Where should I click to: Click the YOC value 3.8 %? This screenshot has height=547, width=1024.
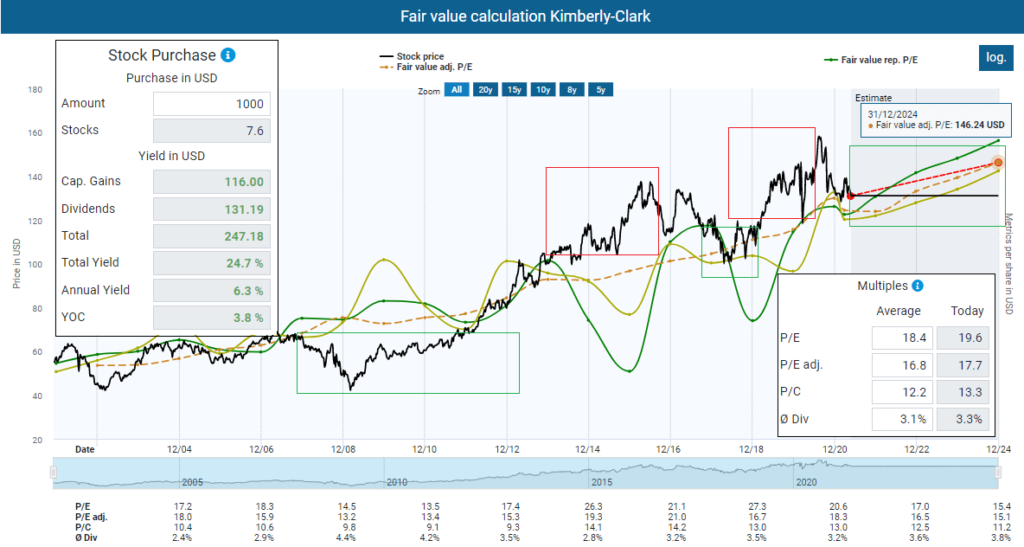pos(212,317)
